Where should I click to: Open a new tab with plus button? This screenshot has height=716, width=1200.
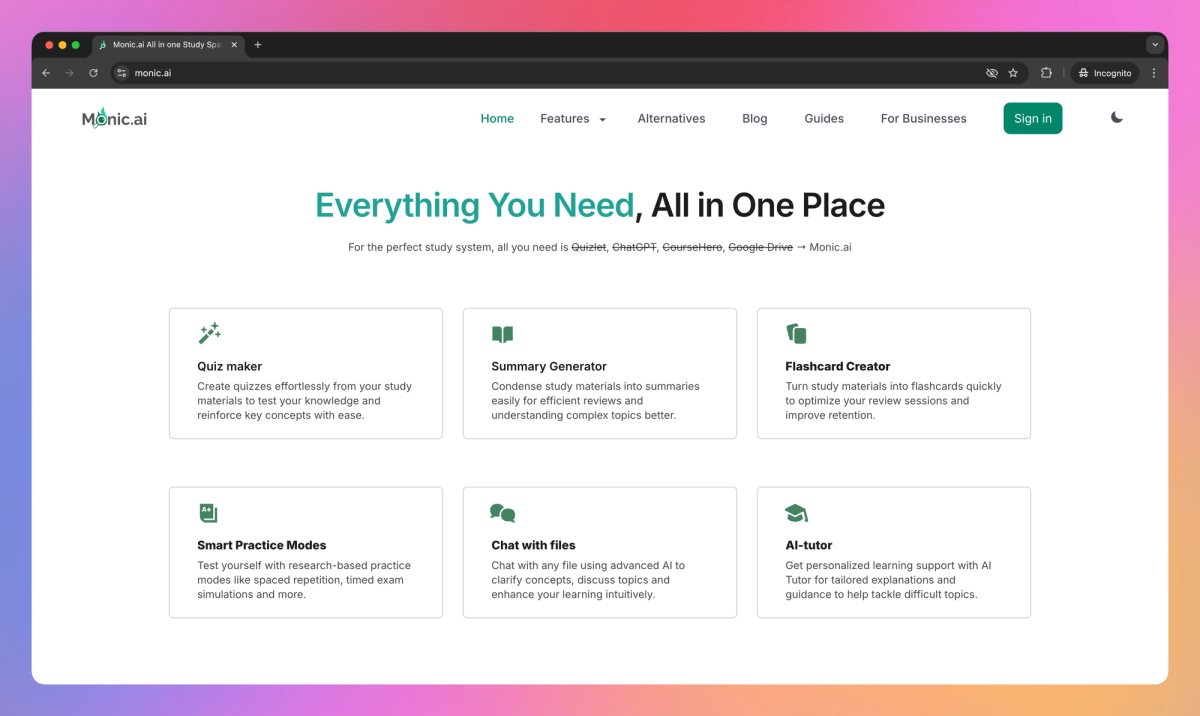(x=257, y=45)
